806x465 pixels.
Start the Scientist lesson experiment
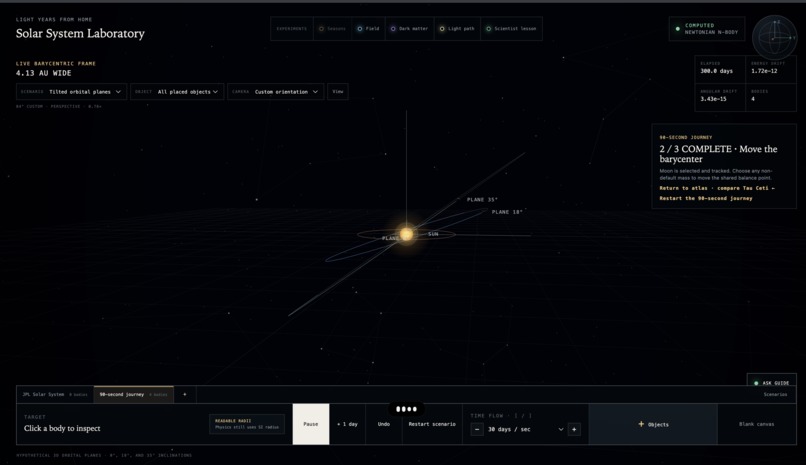(511, 29)
